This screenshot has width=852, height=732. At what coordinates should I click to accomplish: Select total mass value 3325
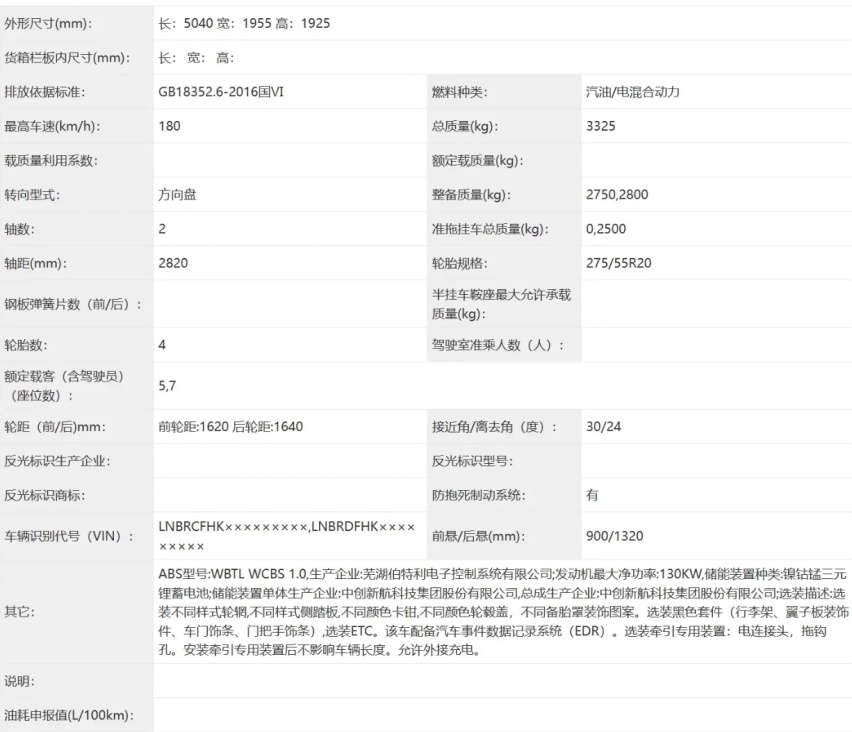(601, 126)
